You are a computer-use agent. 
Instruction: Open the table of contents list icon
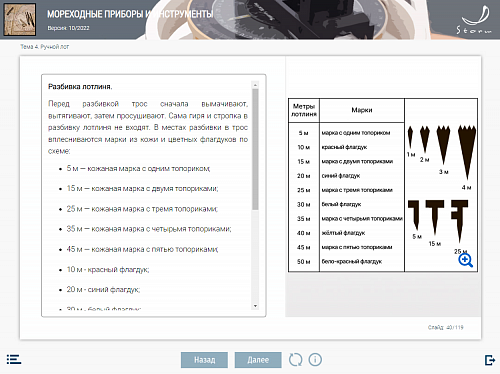(x=14, y=359)
